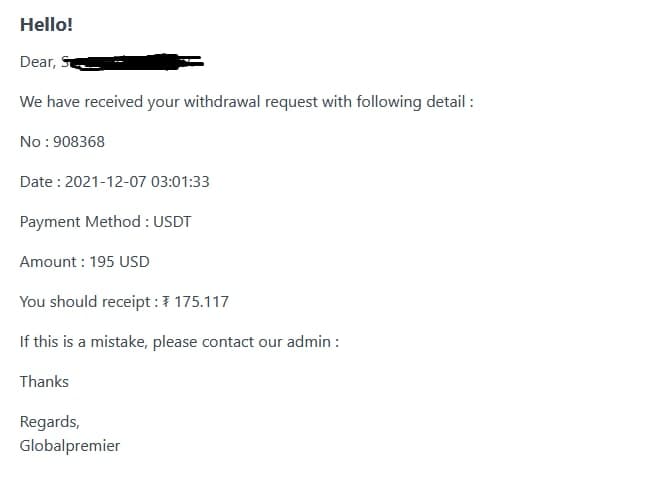Click the Hello! heading
This screenshot has height=478, width=646.
46,25
